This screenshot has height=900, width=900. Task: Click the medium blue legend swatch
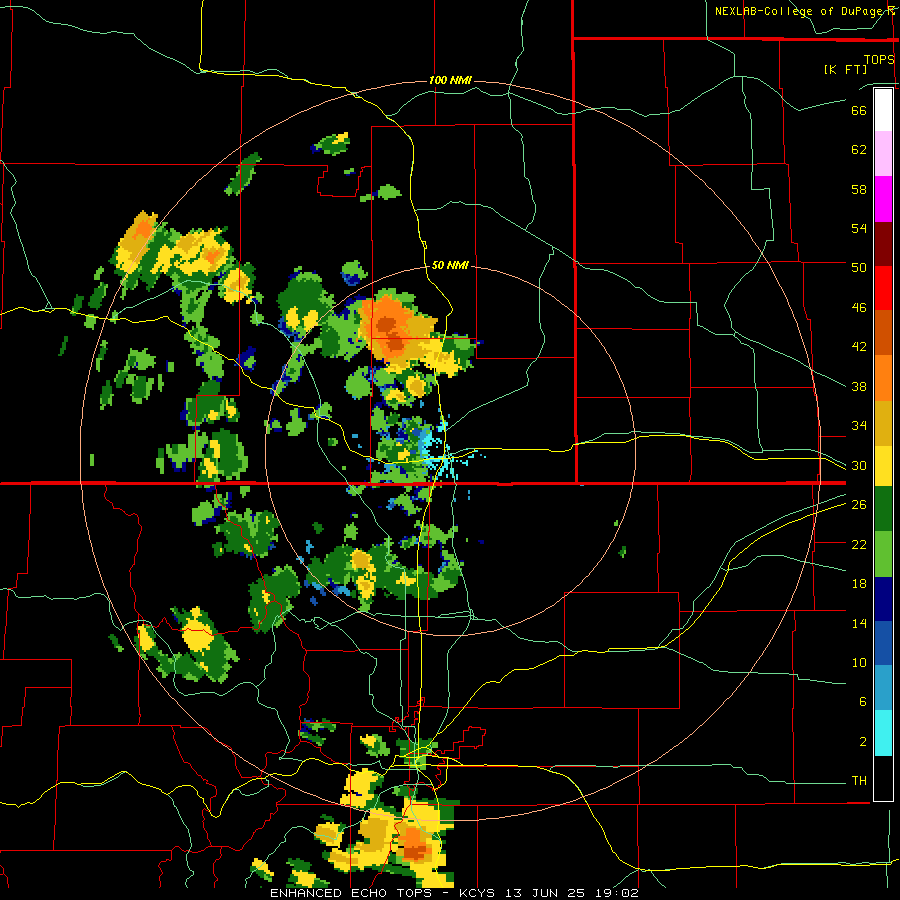coord(883,643)
